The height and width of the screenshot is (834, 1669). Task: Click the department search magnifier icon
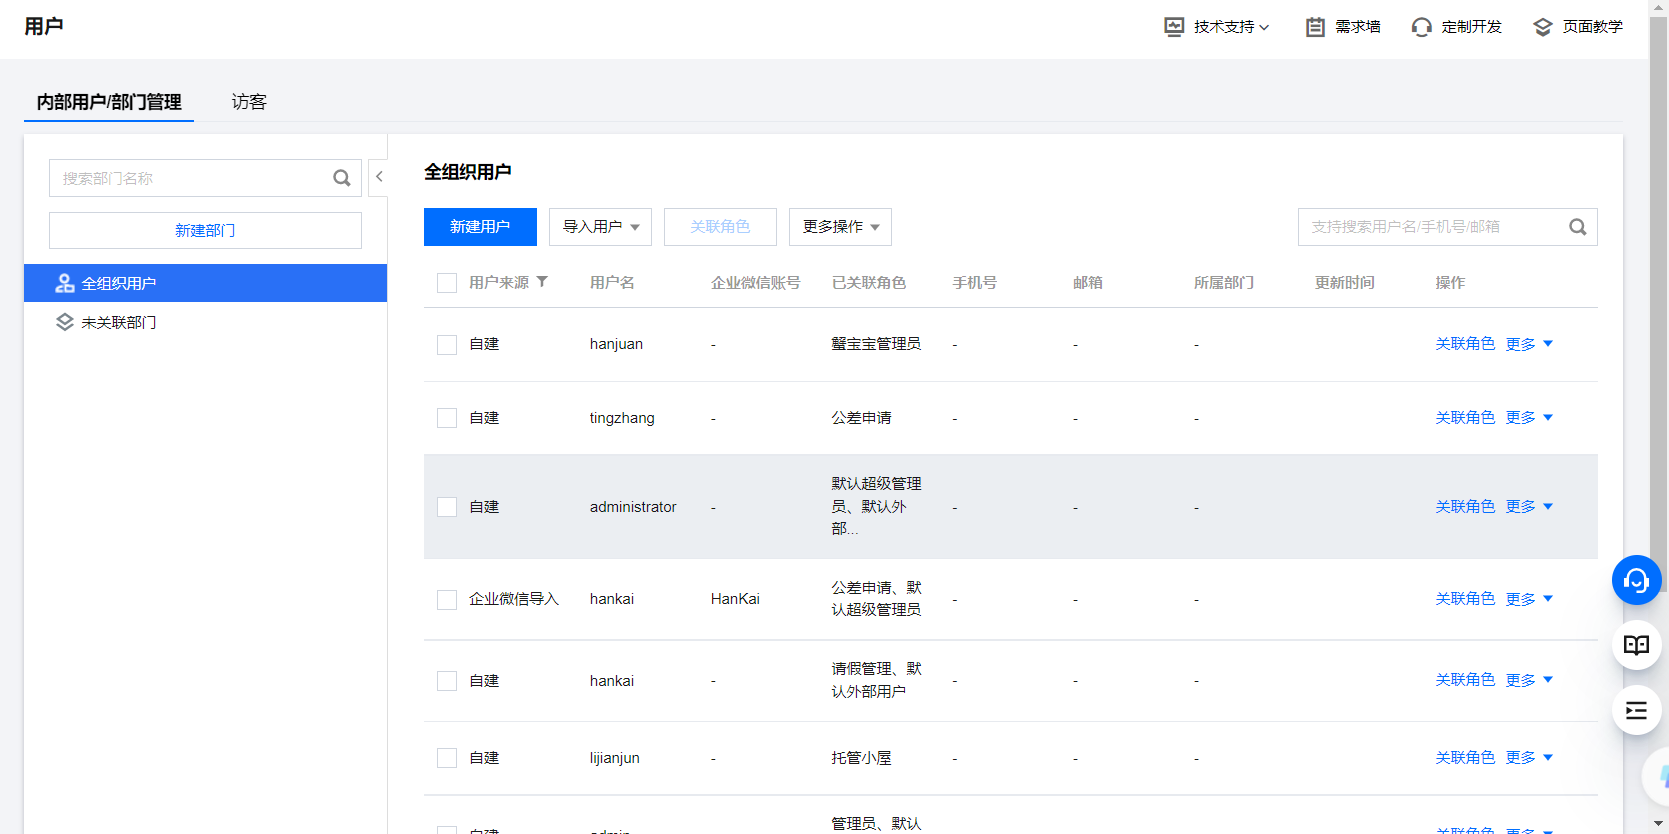pyautogui.click(x=342, y=178)
